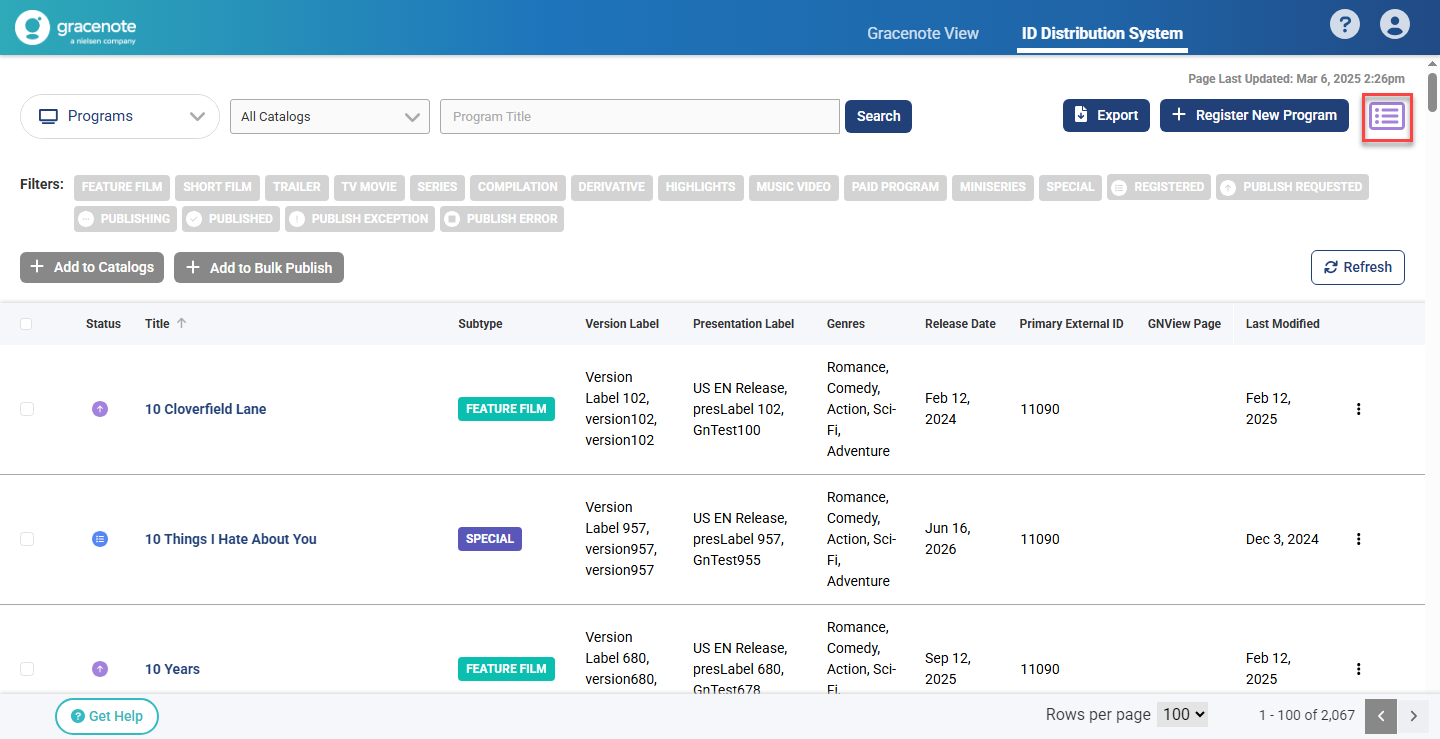
Task: Click the Program Title search field
Action: 640,117
